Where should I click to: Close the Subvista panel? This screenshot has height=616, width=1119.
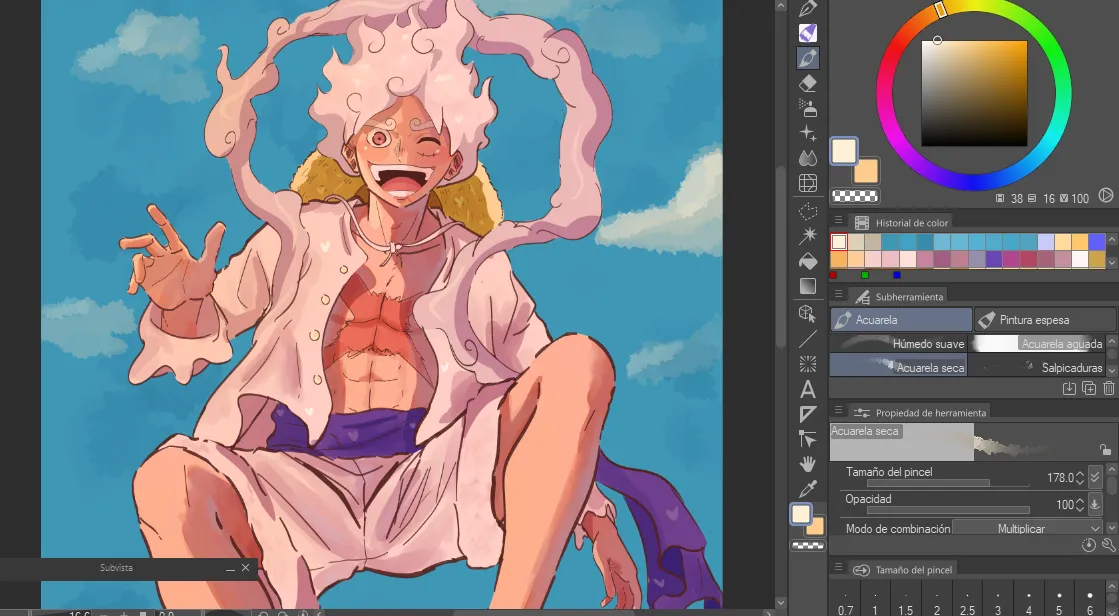coord(245,568)
